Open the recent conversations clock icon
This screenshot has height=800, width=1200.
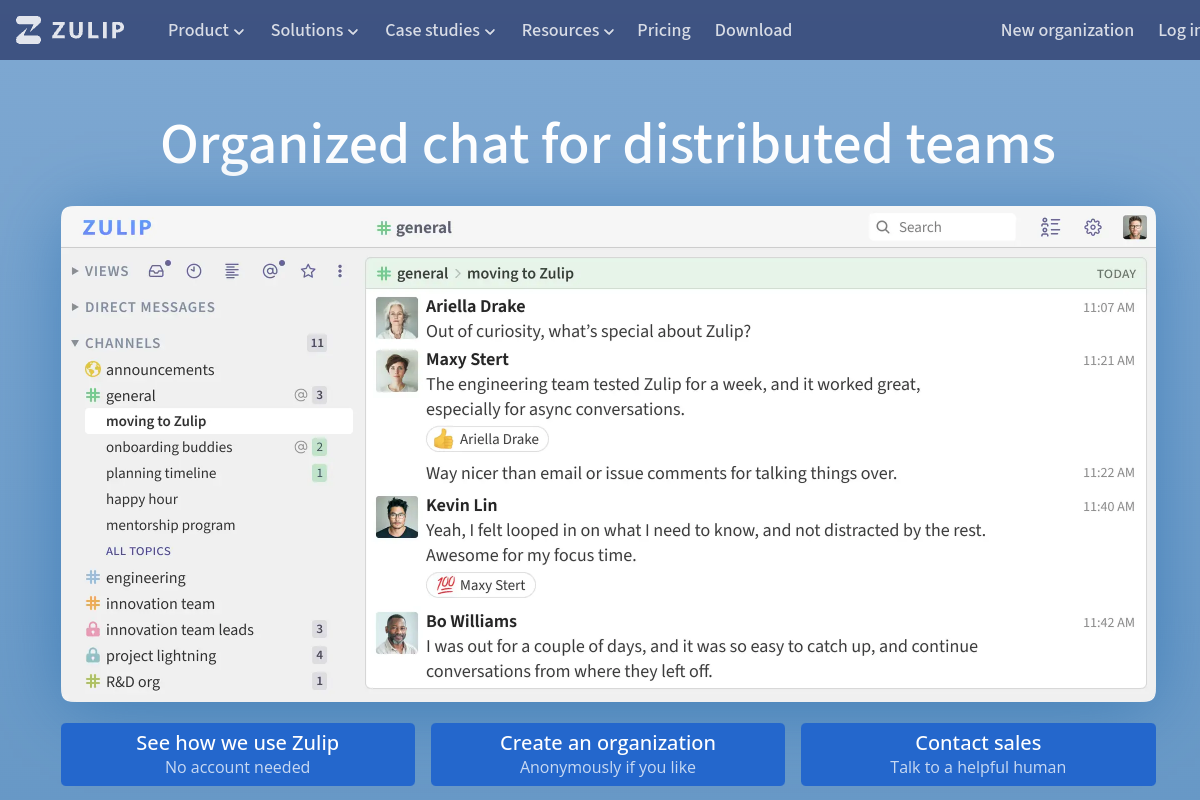(x=194, y=271)
